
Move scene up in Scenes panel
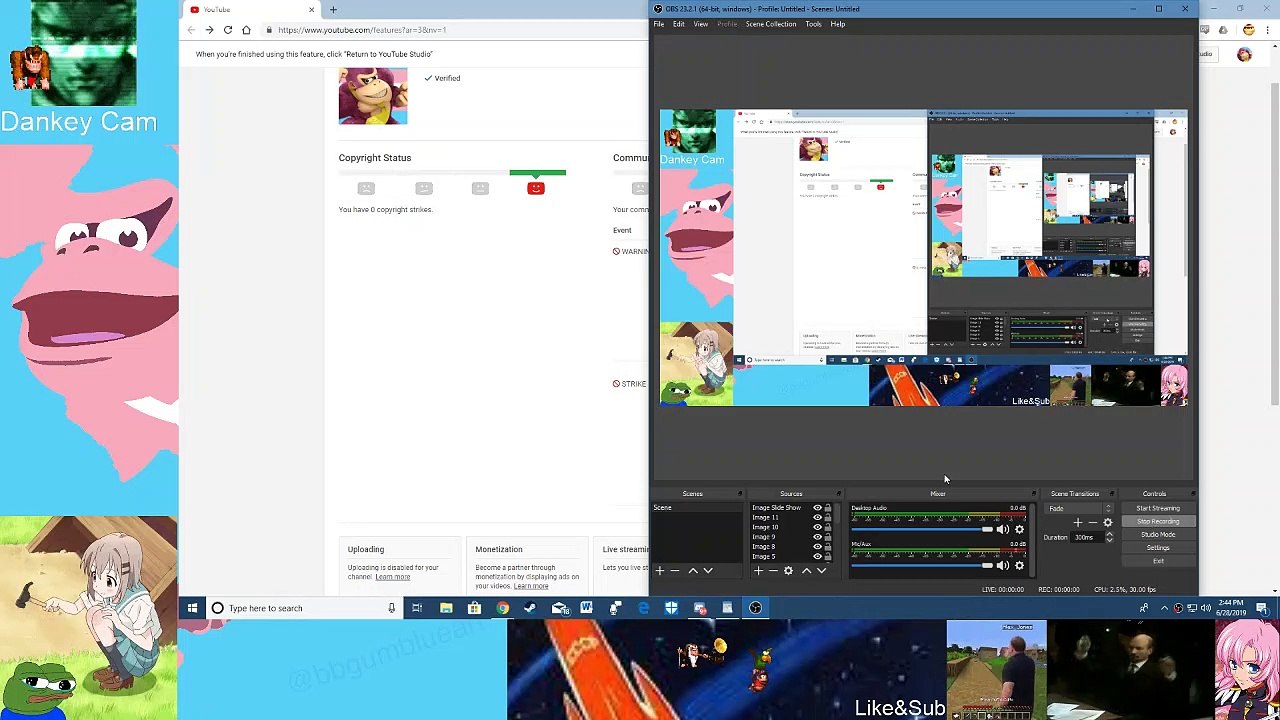[x=693, y=571]
